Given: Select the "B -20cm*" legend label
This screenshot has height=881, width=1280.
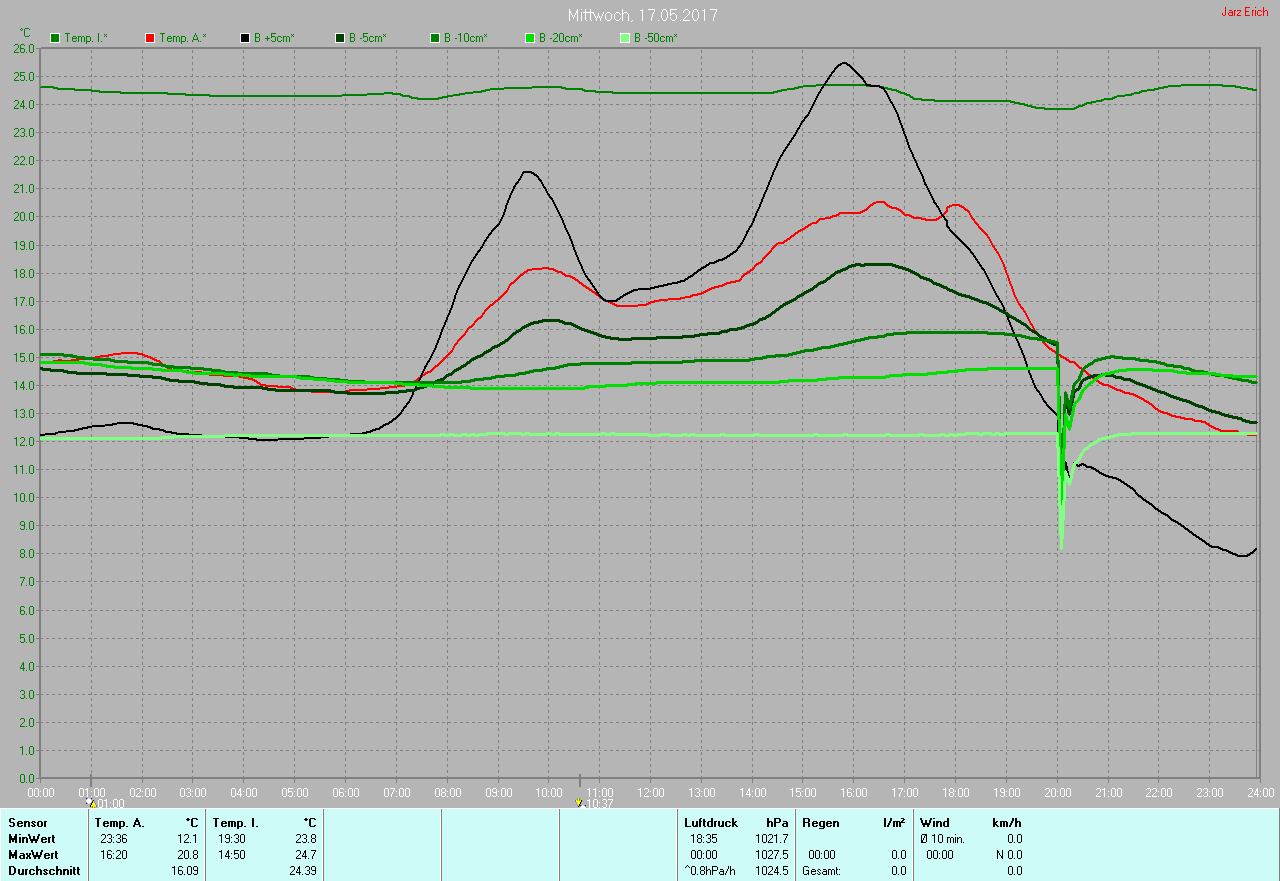Looking at the screenshot, I should coord(560,38).
